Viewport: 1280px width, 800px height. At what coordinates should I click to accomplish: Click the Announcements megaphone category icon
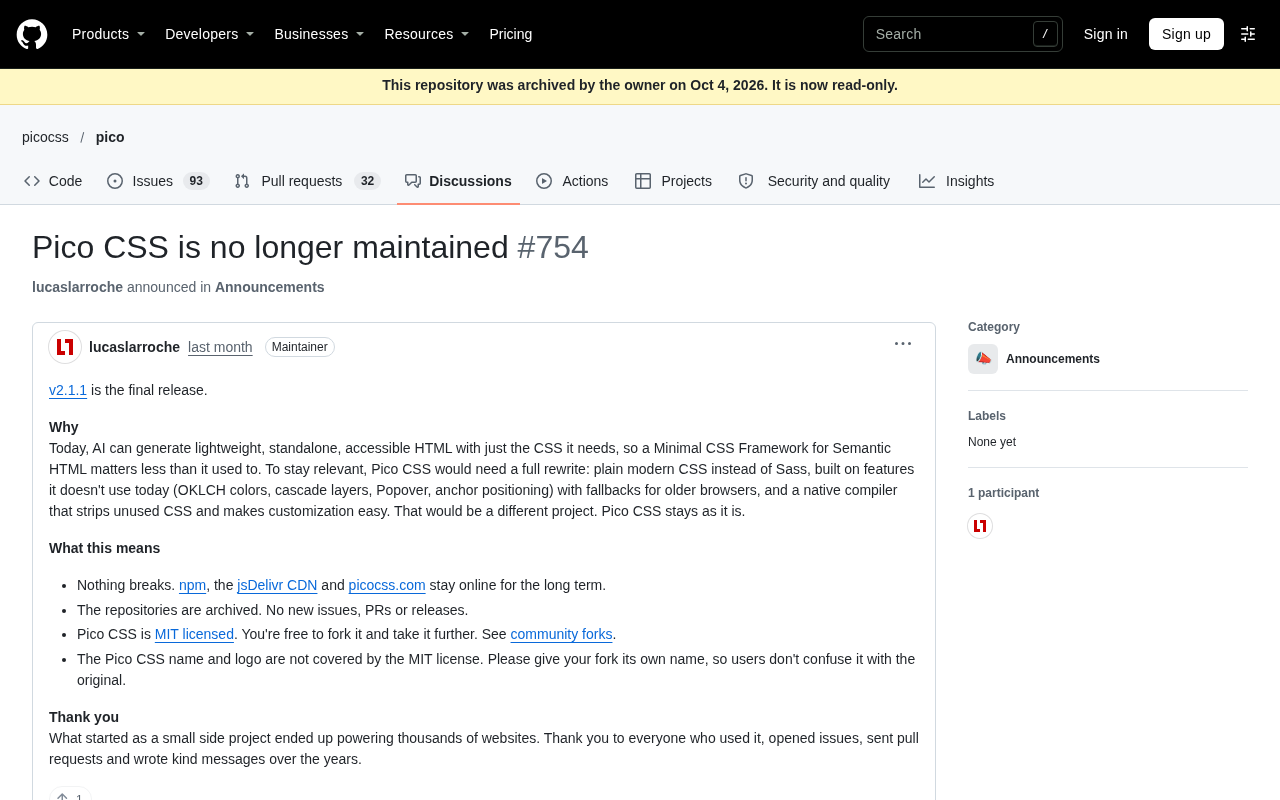pos(983,359)
